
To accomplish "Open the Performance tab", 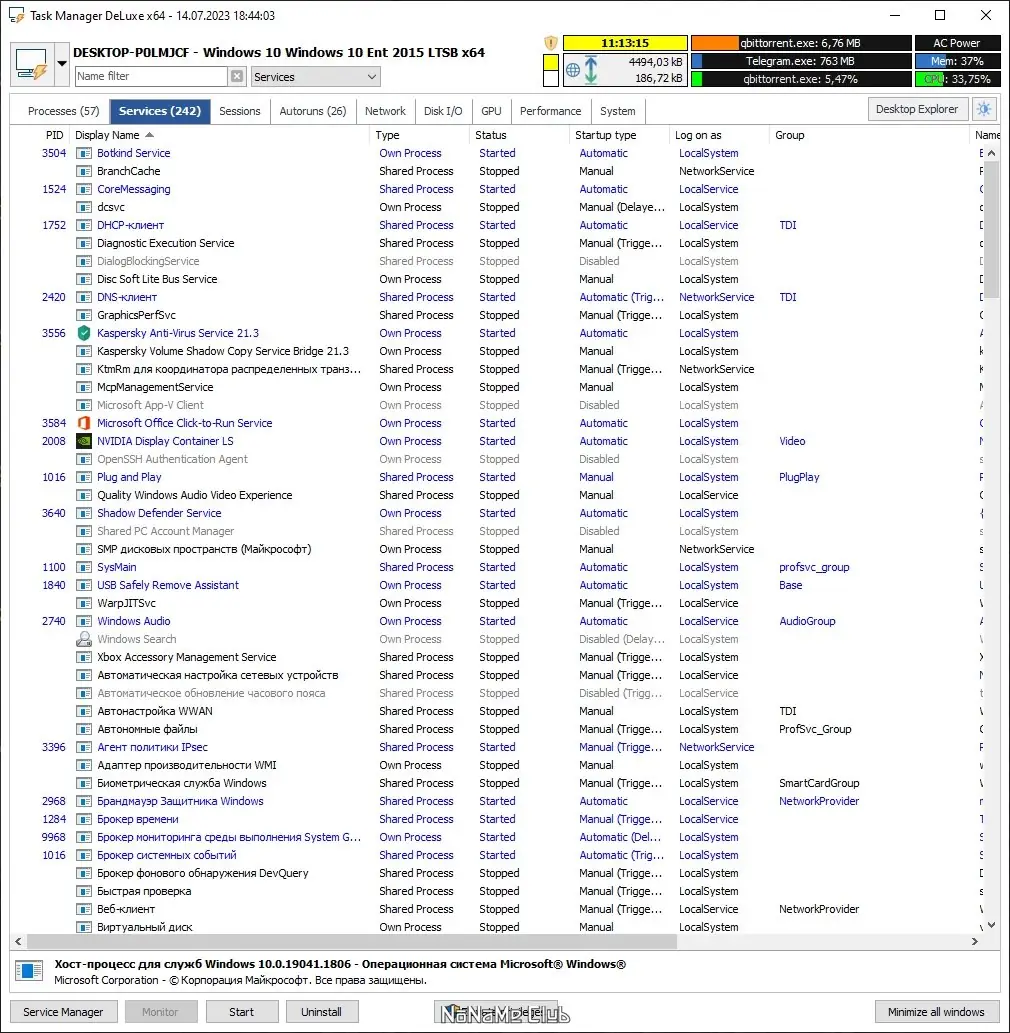I will (551, 111).
